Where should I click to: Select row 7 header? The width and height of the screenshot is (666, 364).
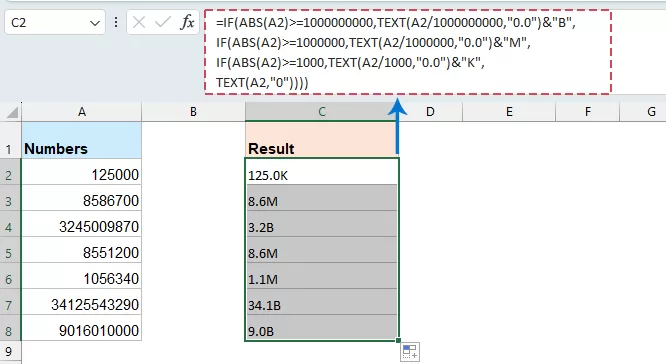[10, 302]
